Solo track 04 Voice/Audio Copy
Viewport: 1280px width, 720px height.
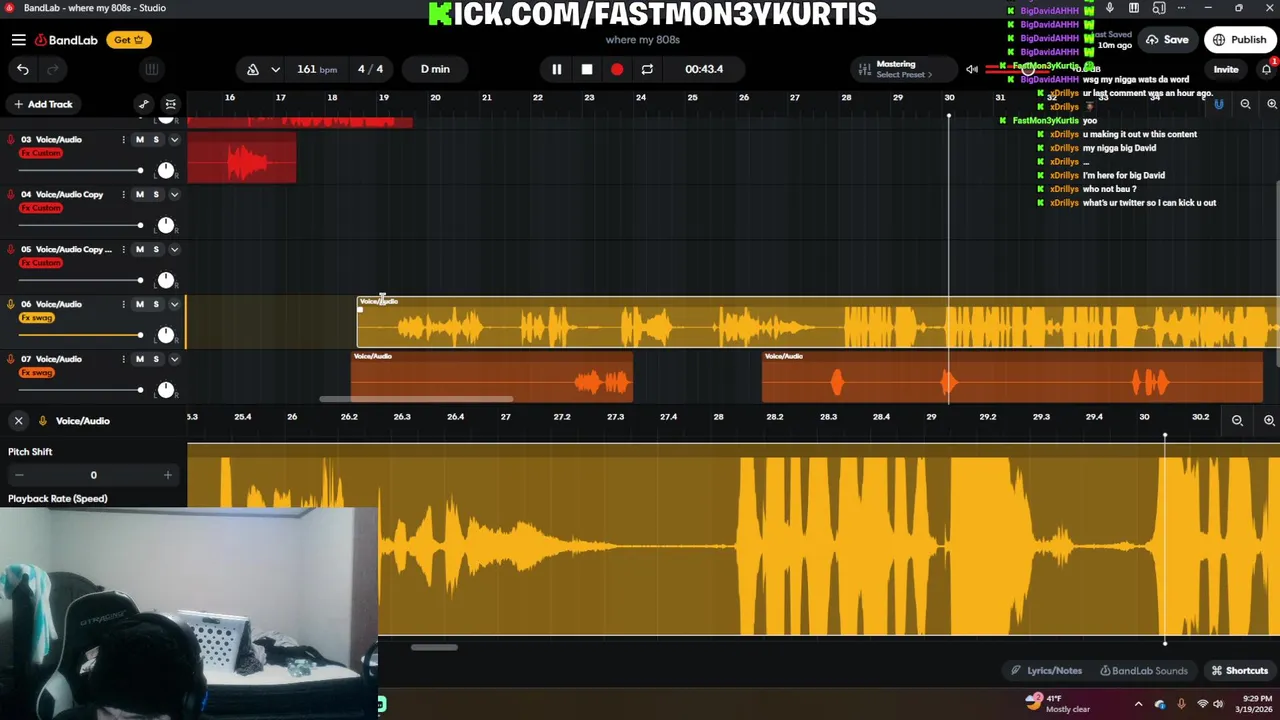(x=156, y=195)
